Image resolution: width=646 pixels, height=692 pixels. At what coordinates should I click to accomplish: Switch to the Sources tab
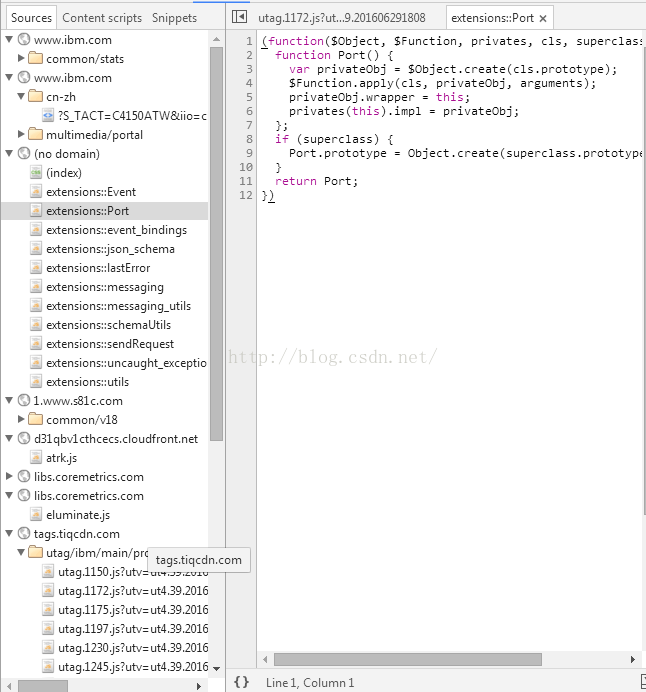[31, 18]
